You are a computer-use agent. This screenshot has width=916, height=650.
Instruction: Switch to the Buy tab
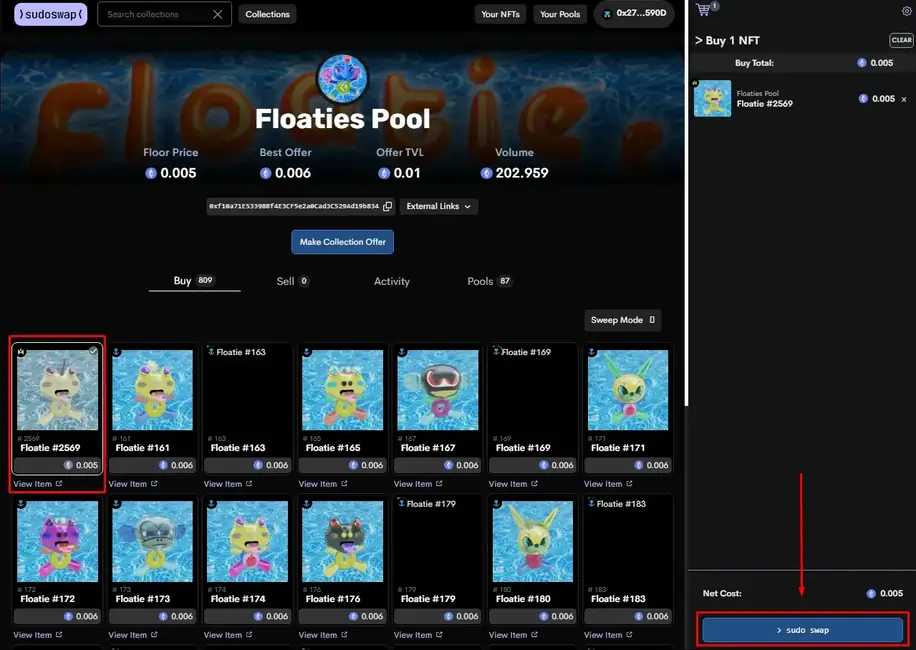(194, 281)
